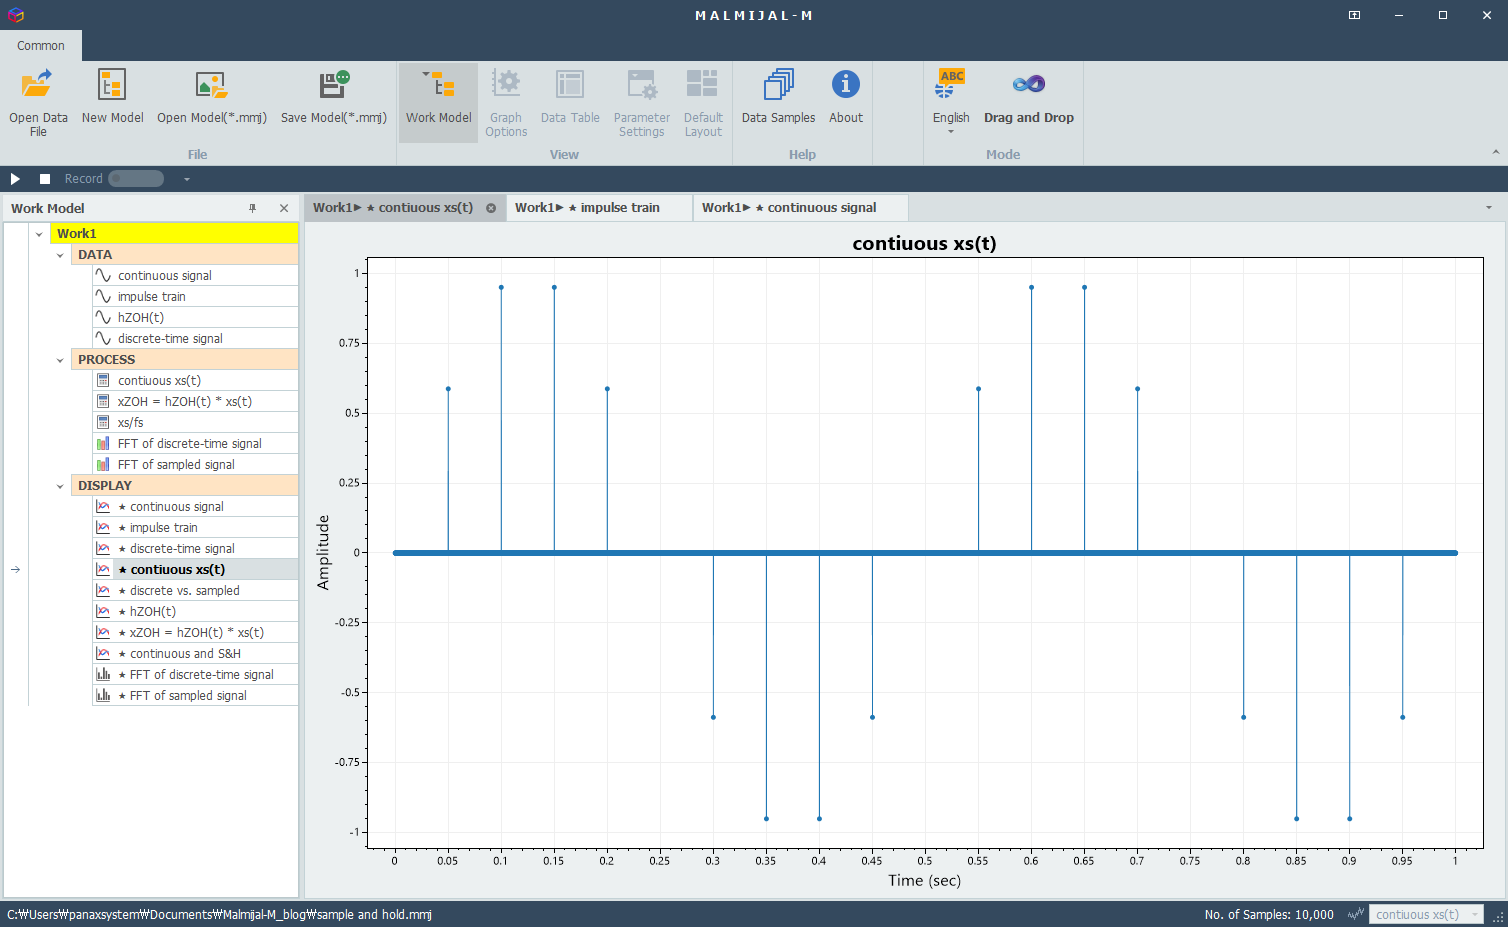
Task: Stop playback with the stop button
Action: (x=45, y=179)
